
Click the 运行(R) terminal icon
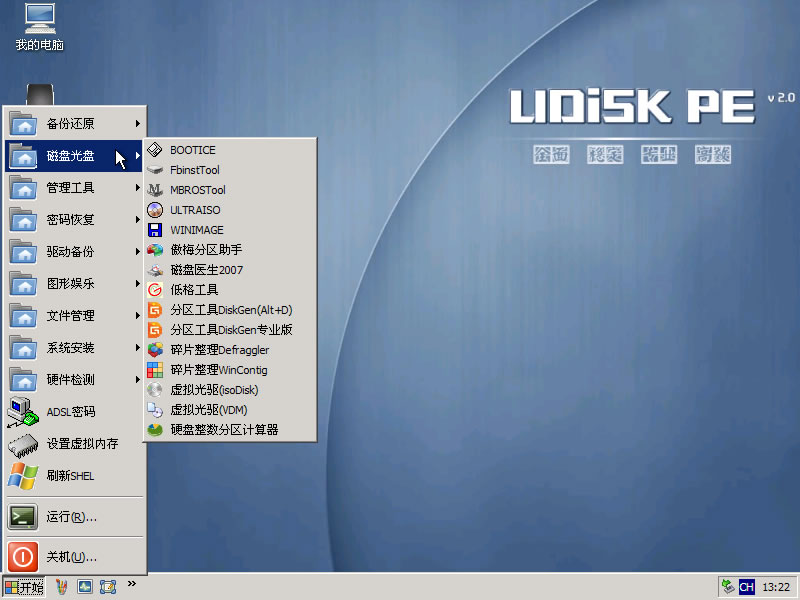coord(23,517)
